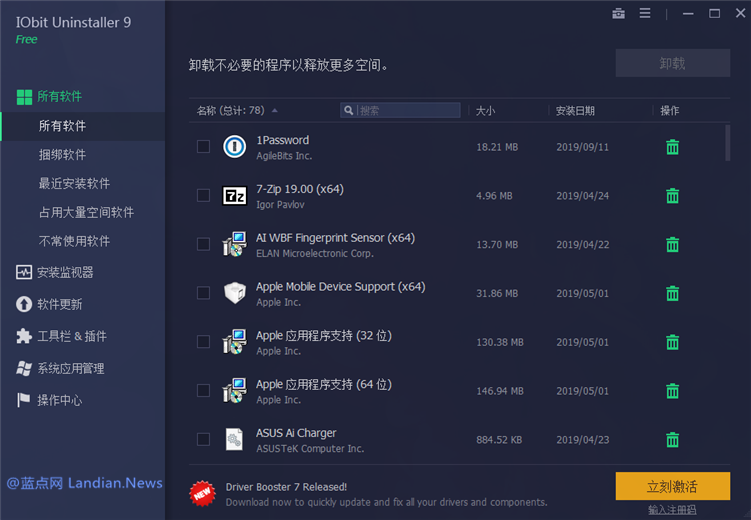Click trash icon for Apple Mobile Device Support

[x=672, y=294]
